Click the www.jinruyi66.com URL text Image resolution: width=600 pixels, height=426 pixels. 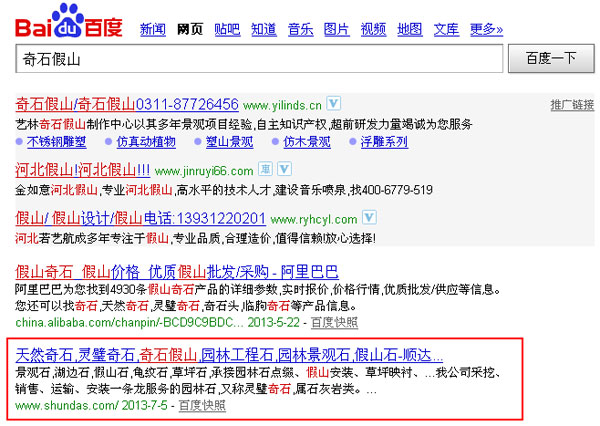pyautogui.click(x=204, y=171)
